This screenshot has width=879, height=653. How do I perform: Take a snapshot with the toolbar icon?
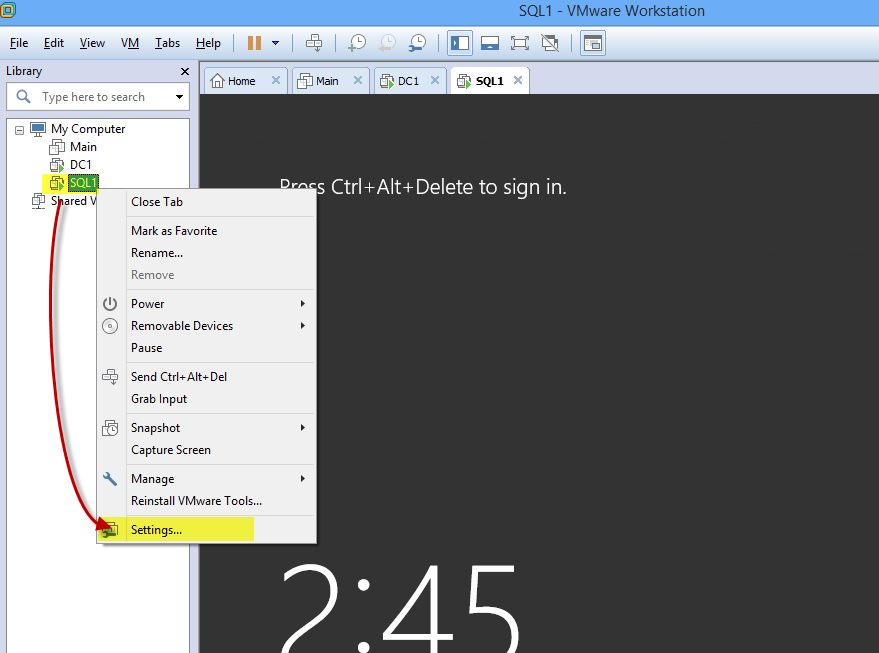pos(357,43)
